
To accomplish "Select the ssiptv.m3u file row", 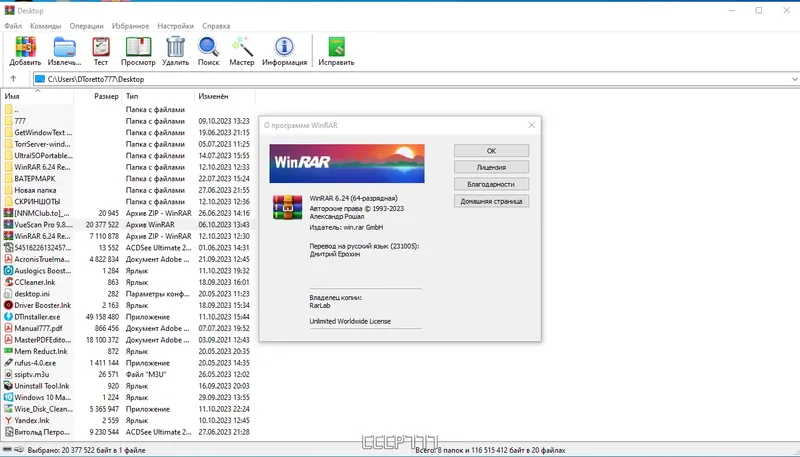I will [128, 374].
